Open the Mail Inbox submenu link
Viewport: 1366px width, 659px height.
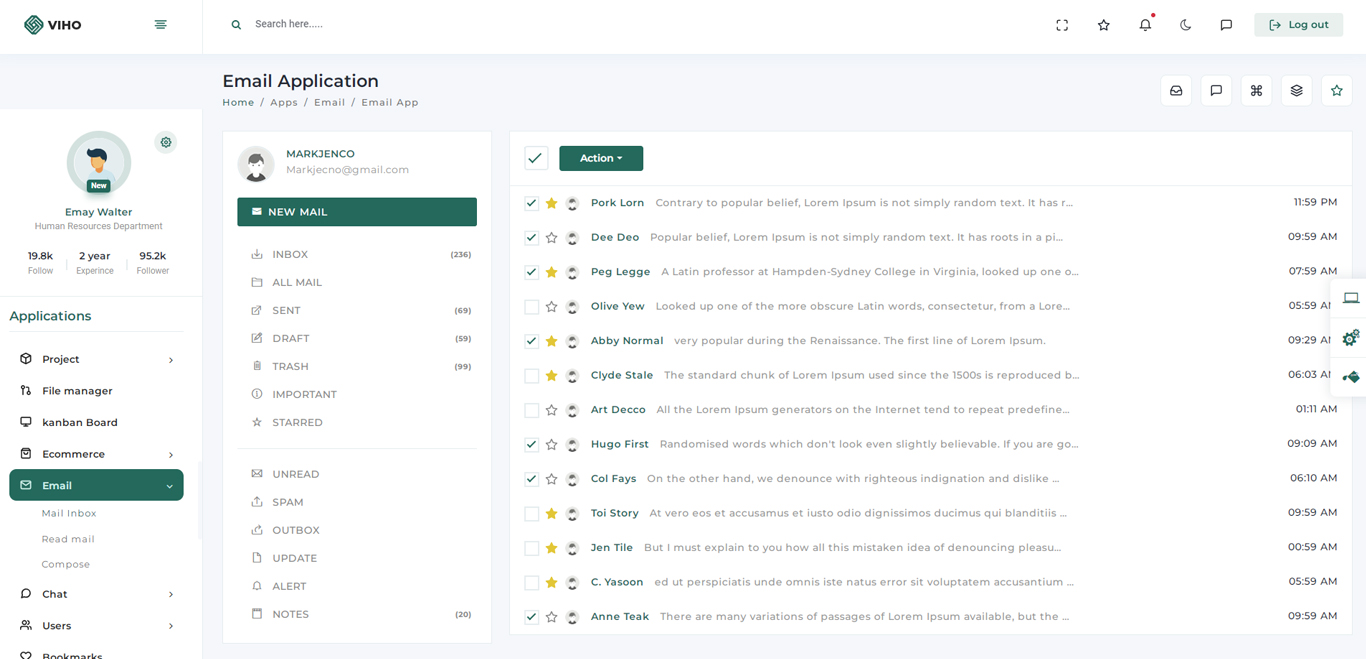(x=69, y=513)
